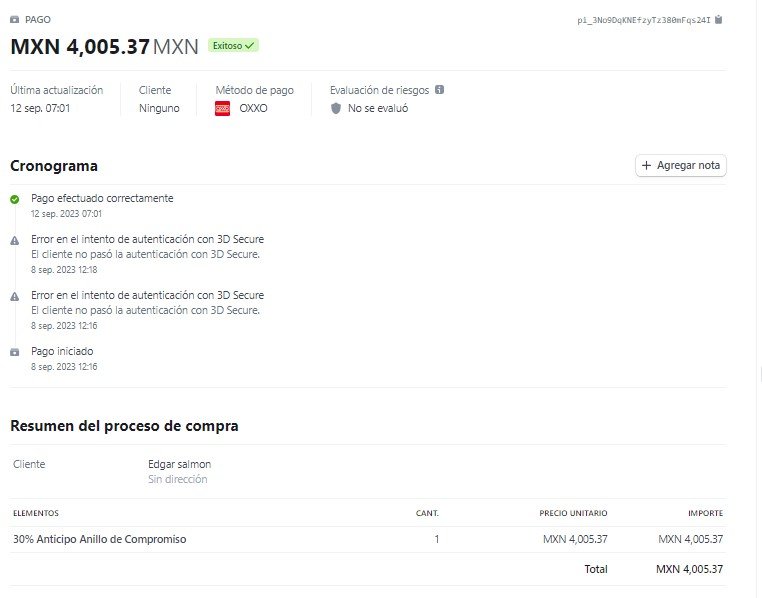Click the shield icon next to No se evaluó
The width and height of the screenshot is (762, 598).
pyautogui.click(x=336, y=108)
